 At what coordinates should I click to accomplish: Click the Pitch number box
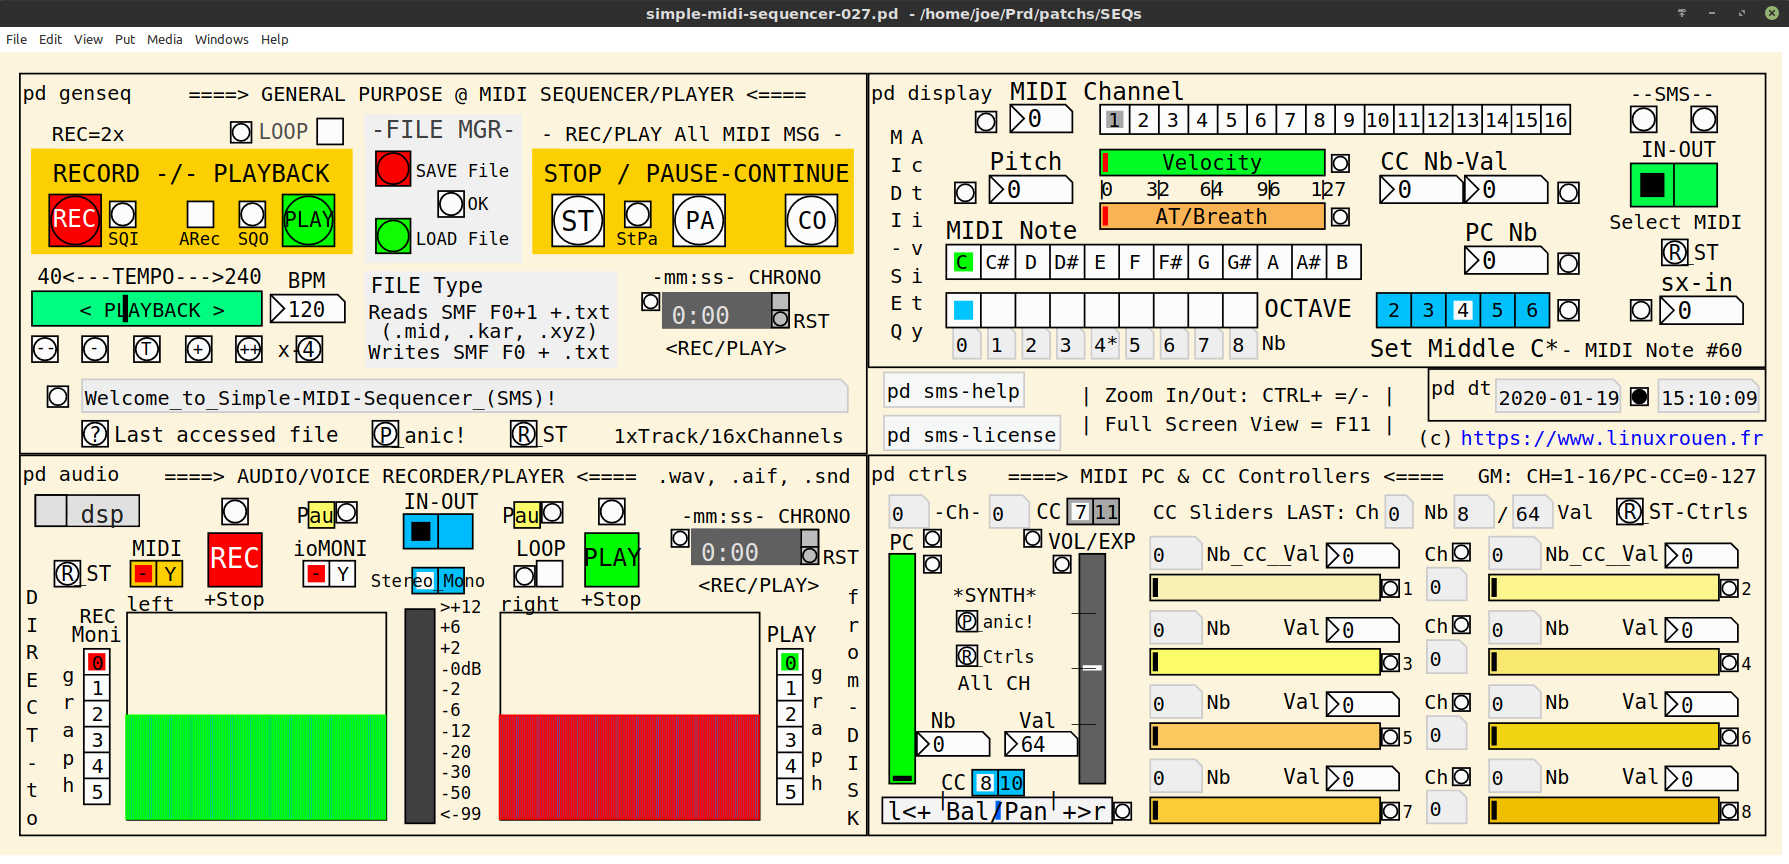coord(1030,190)
